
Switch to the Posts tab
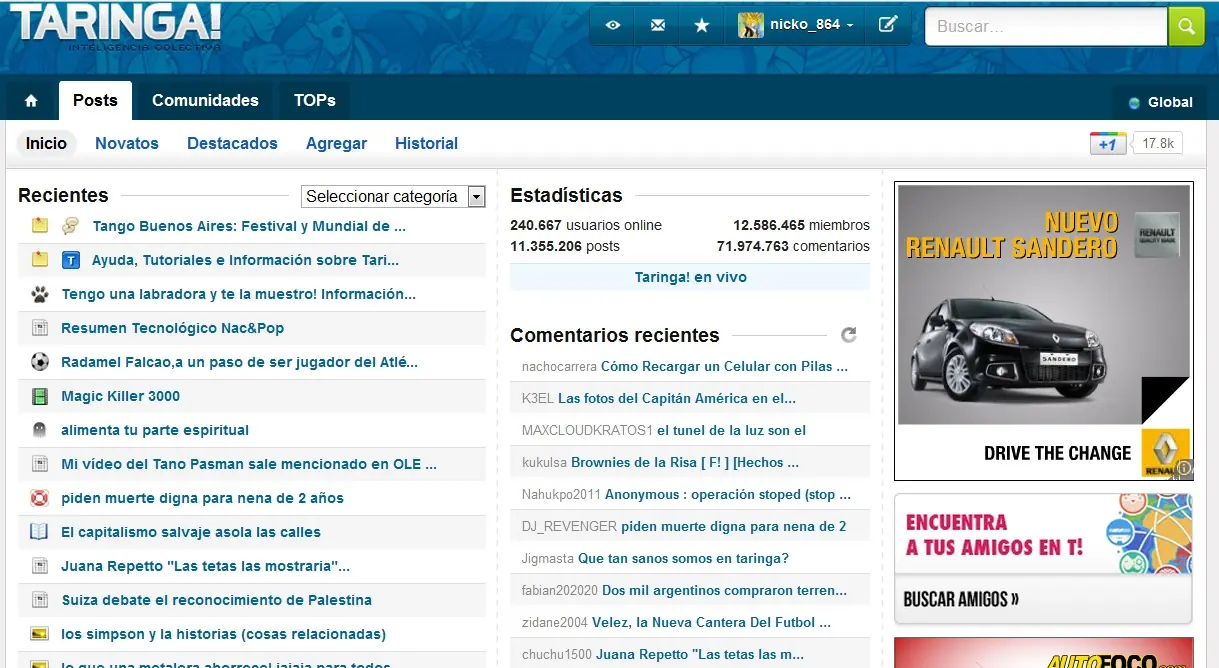(x=95, y=101)
